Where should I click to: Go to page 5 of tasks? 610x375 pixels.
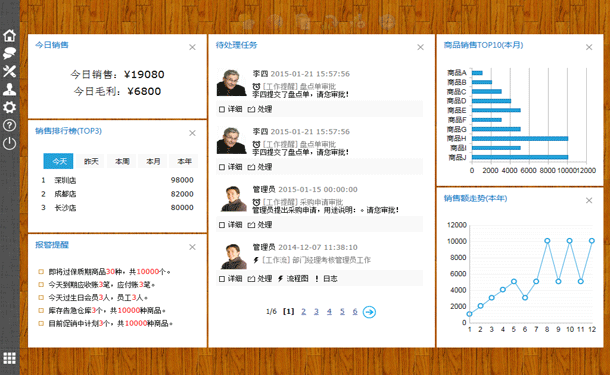(x=342, y=312)
